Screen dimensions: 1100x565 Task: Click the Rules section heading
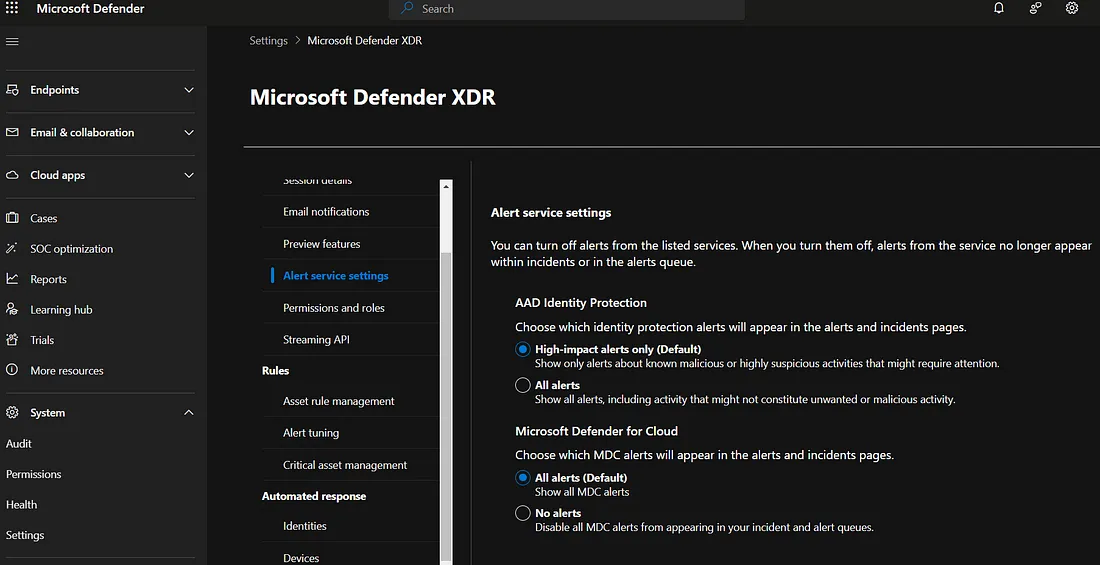click(276, 371)
